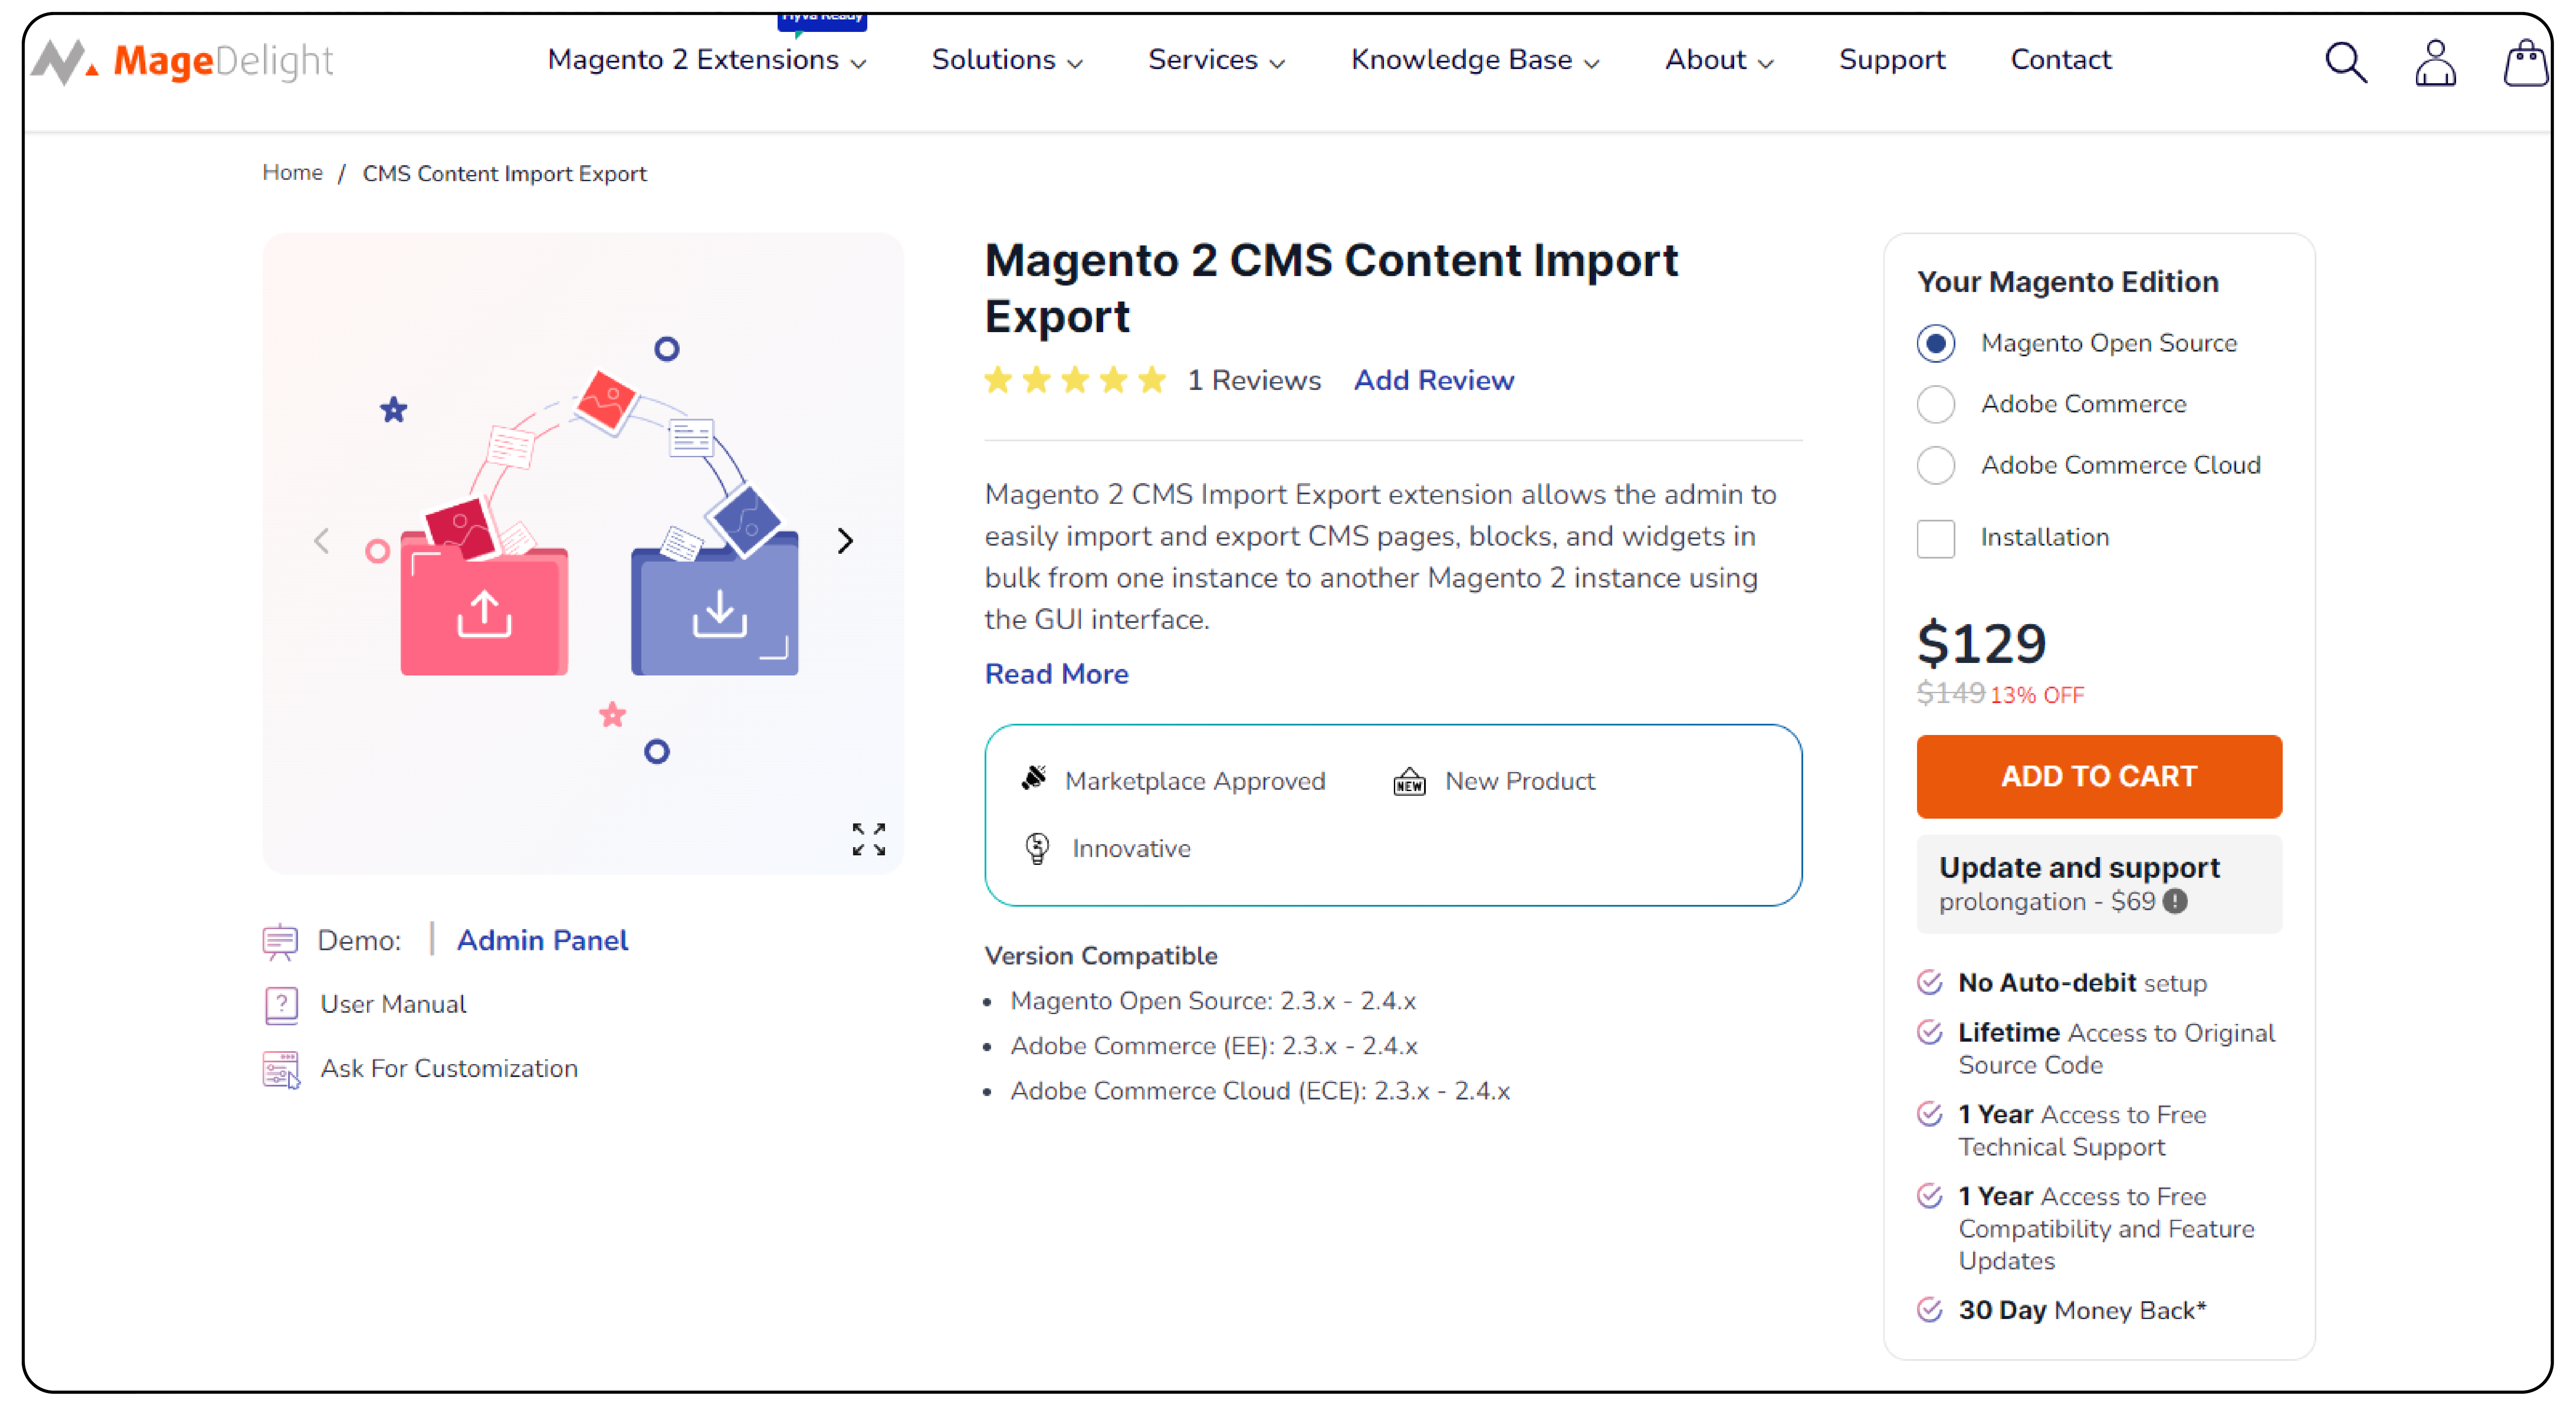Click Lifetime Access checkmark icon
Viewport: 2576px width, 1407px height.
(1929, 1032)
